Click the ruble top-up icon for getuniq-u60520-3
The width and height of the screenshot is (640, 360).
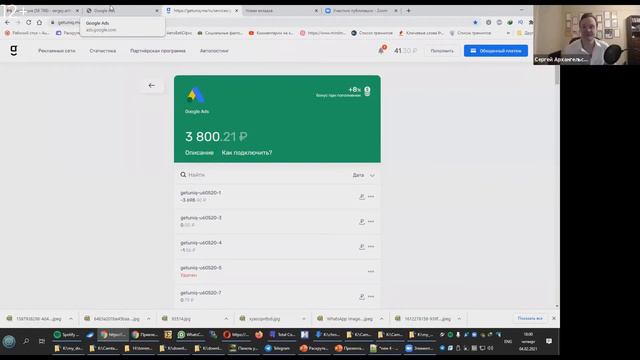(x=362, y=222)
